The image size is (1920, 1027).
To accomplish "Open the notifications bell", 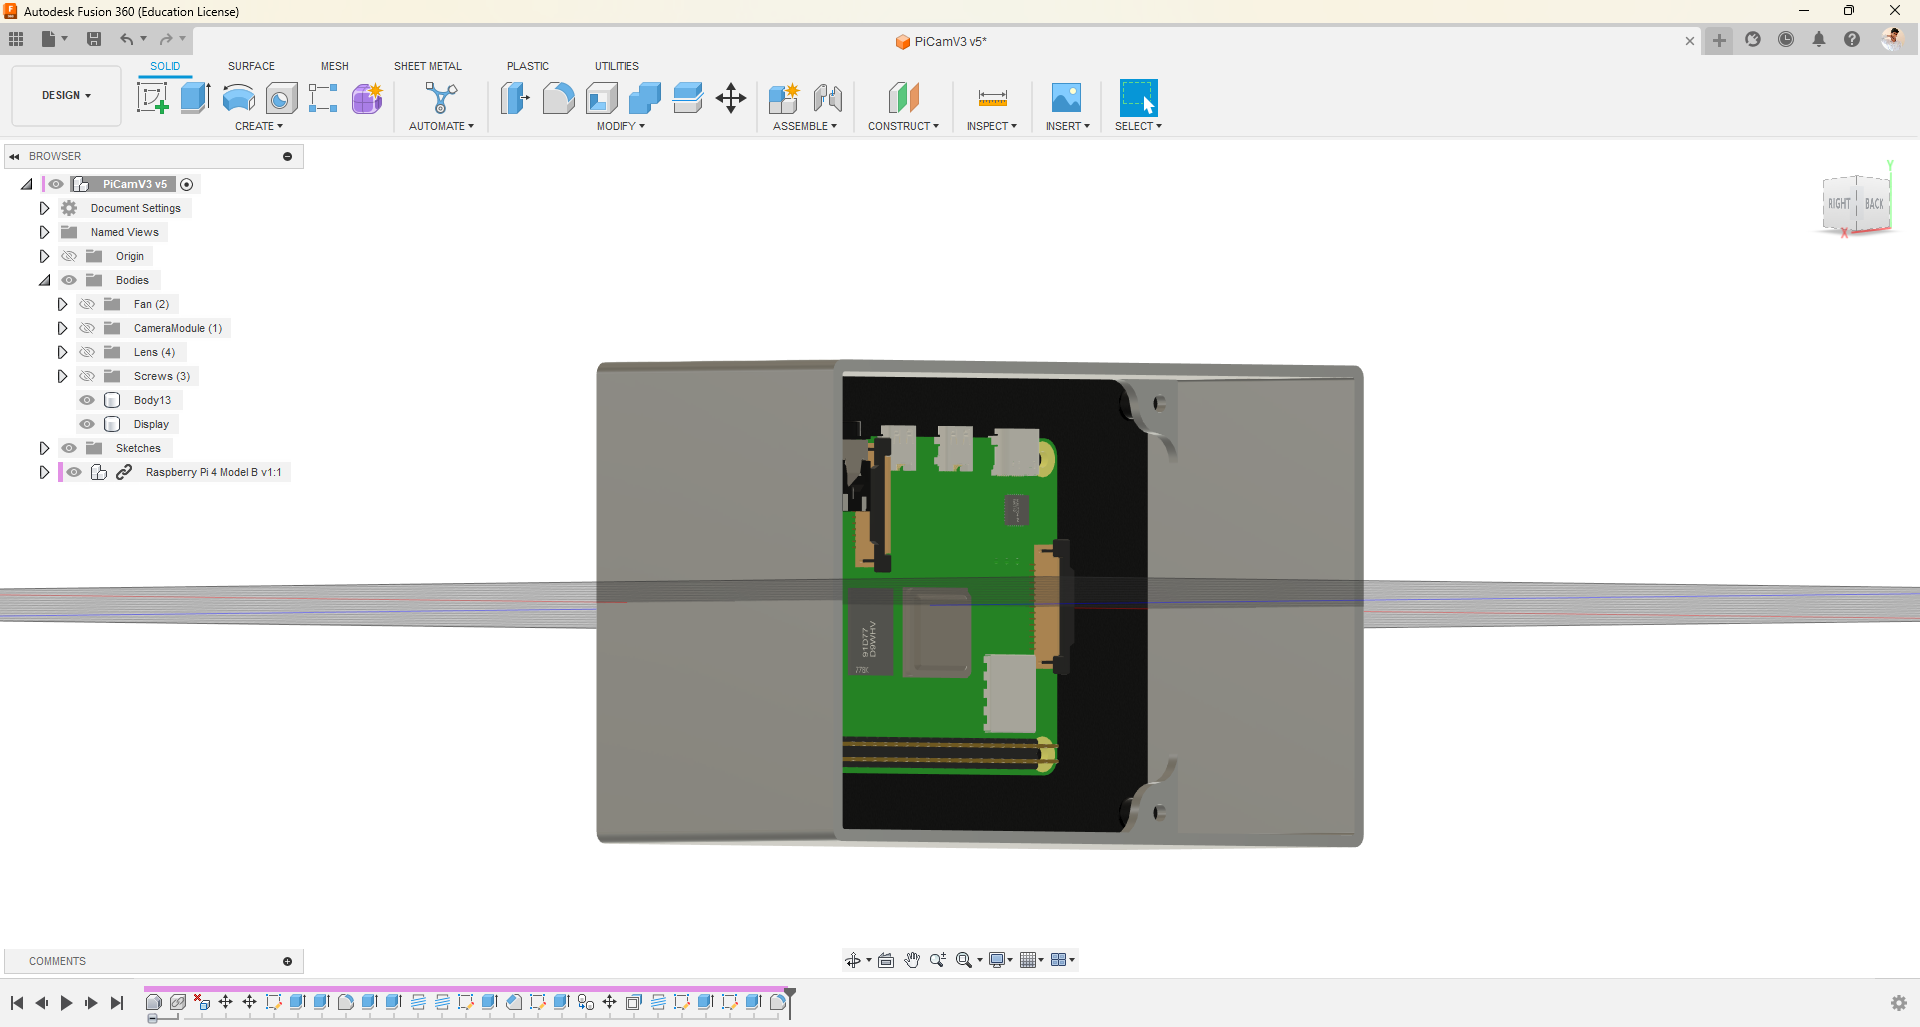I will [1819, 39].
